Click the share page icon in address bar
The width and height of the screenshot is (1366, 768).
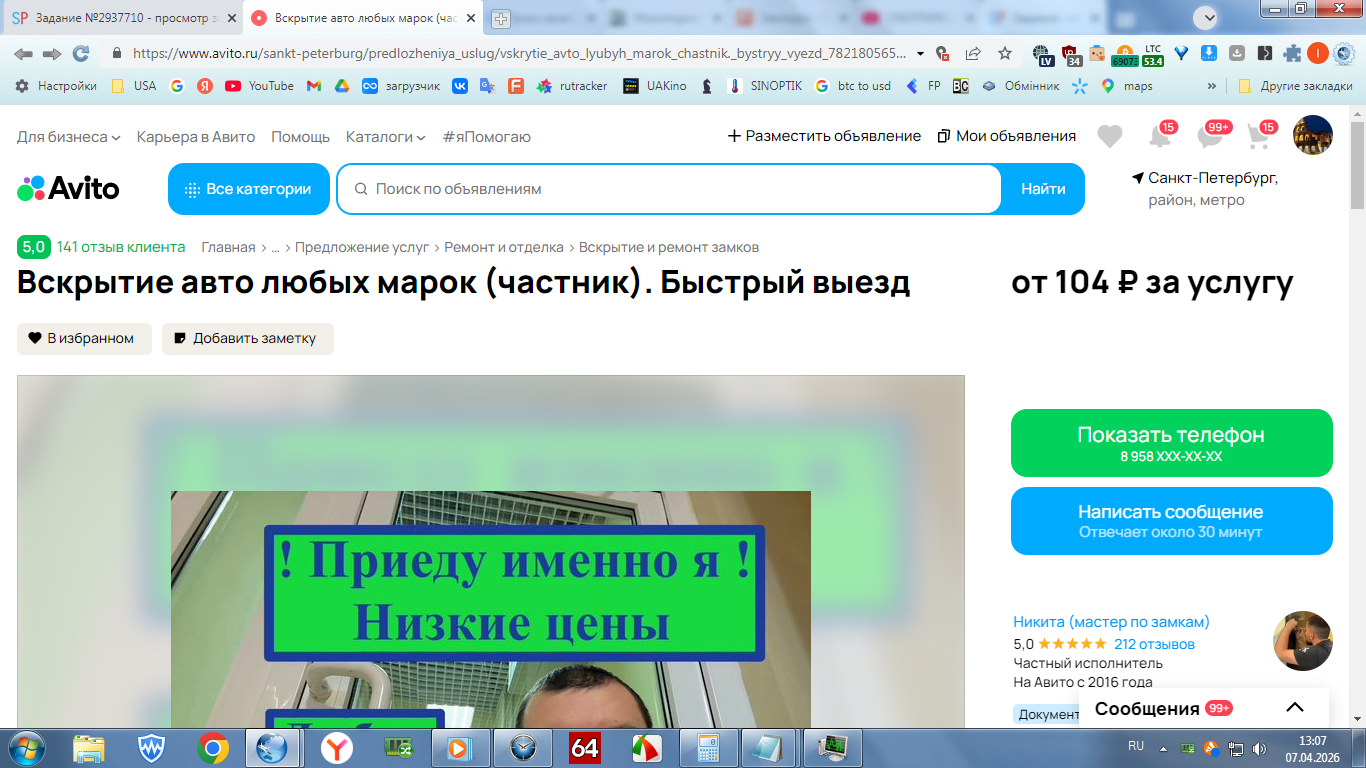click(x=973, y=54)
